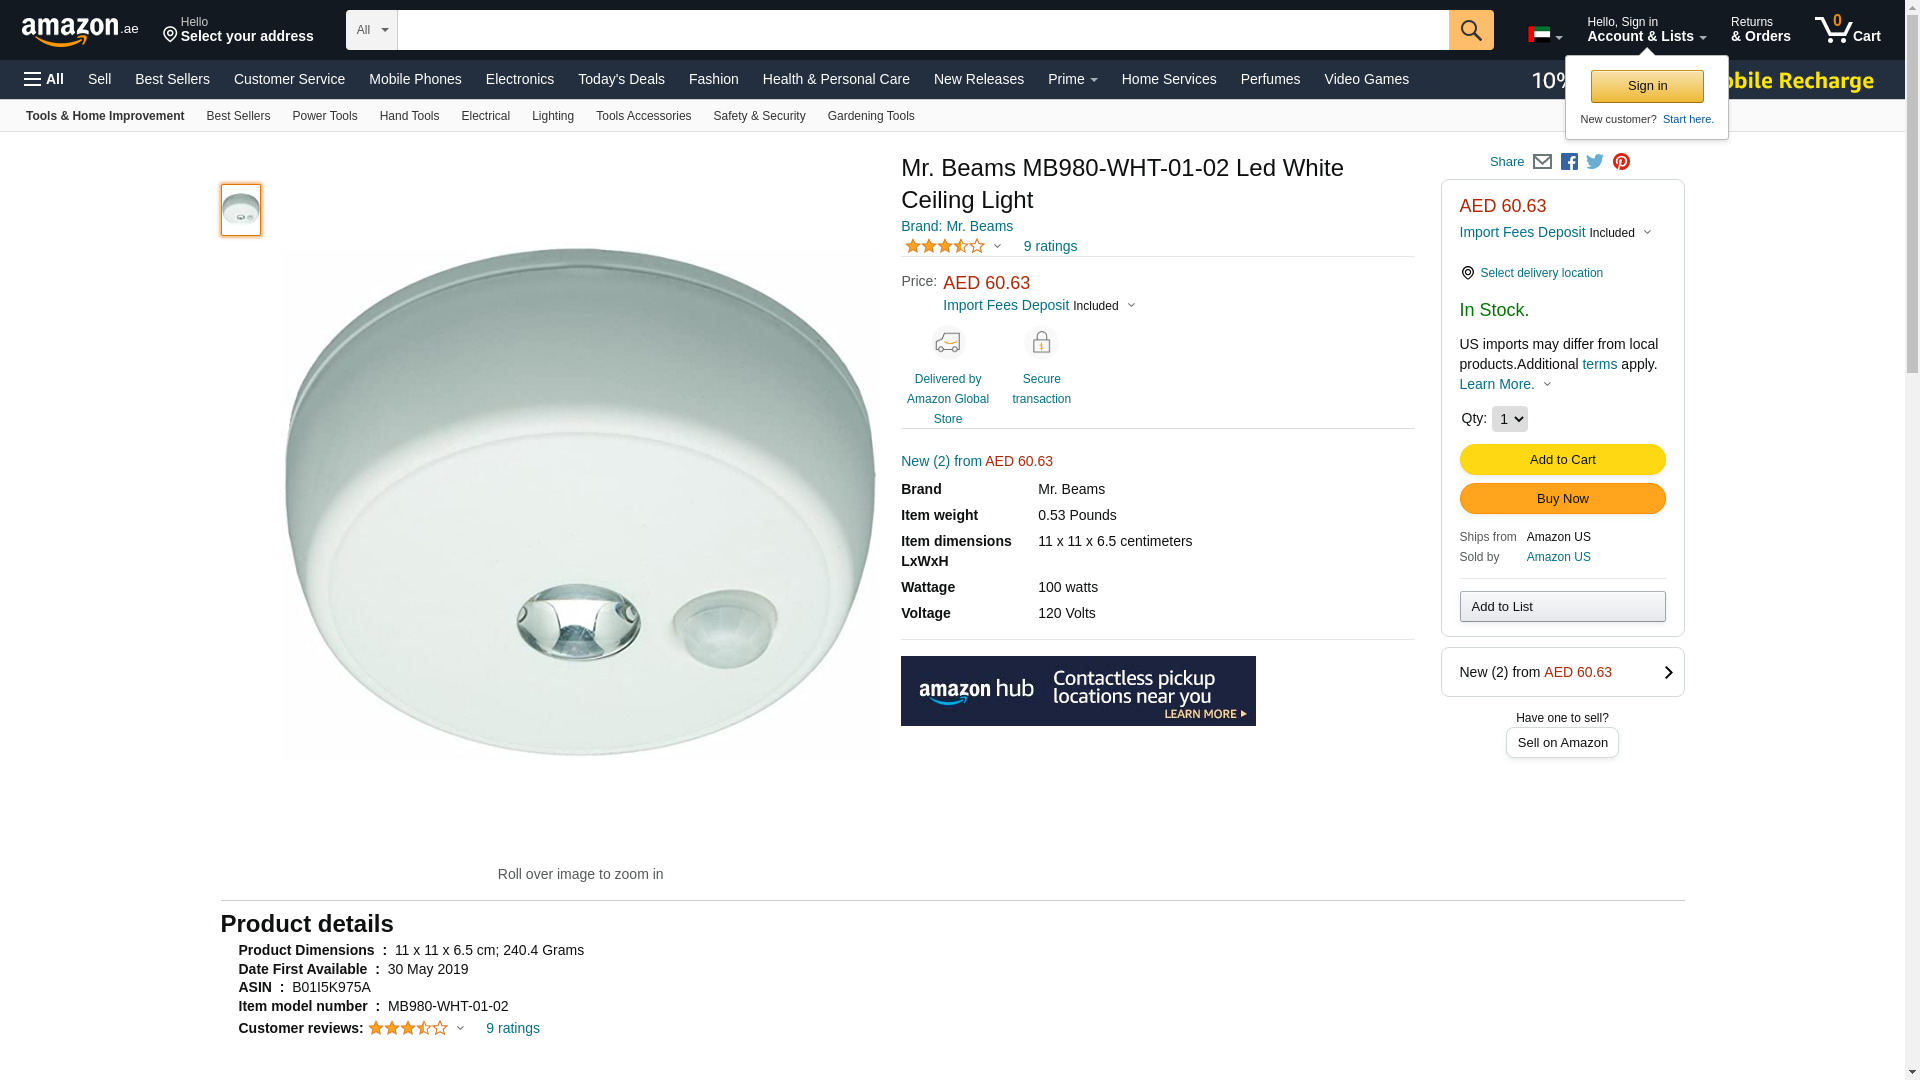Click the search magnifying glass button
The height and width of the screenshot is (1080, 1920).
(x=1470, y=30)
